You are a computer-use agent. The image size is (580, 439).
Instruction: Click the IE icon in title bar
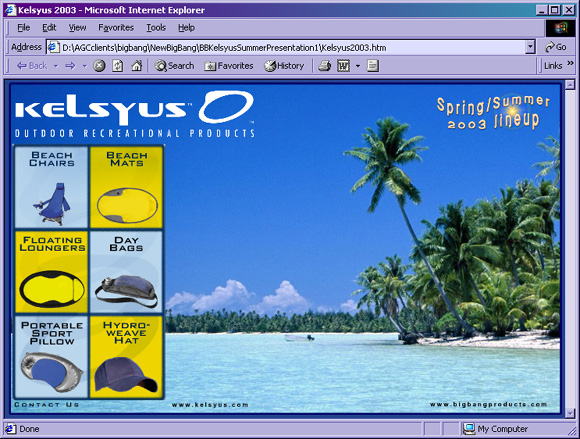point(11,10)
